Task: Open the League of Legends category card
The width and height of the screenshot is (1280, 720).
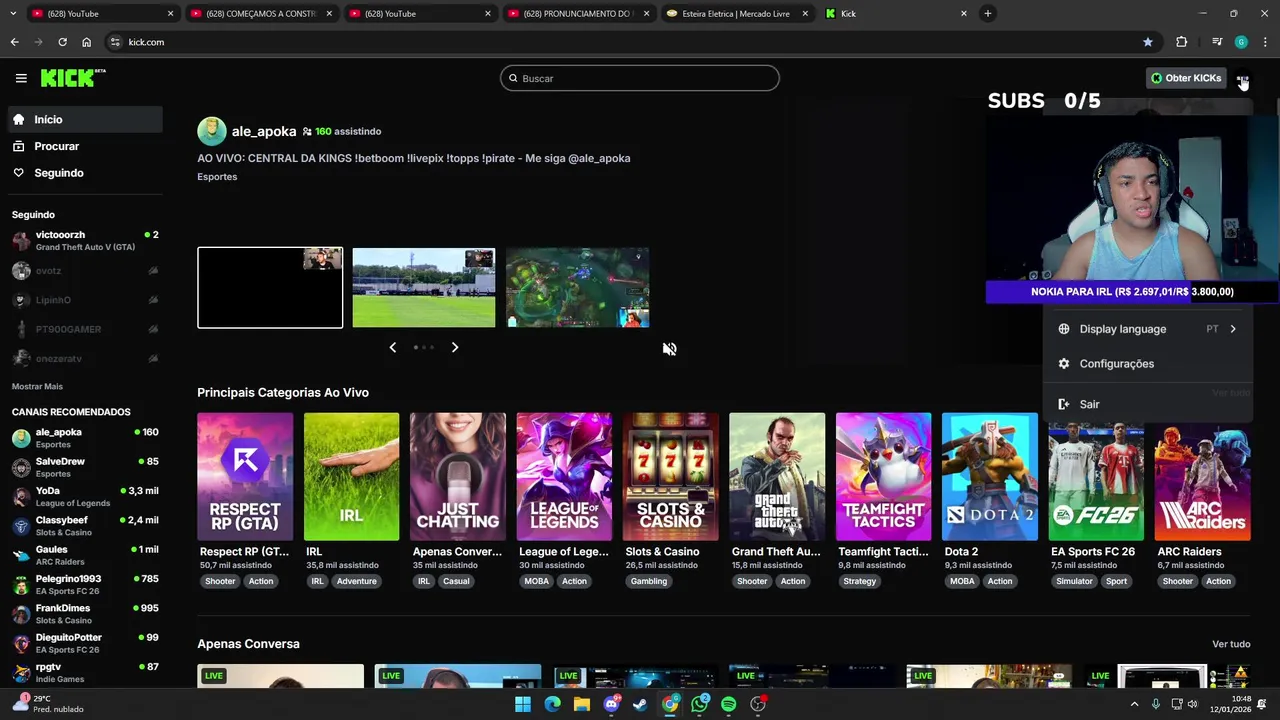Action: [x=564, y=477]
